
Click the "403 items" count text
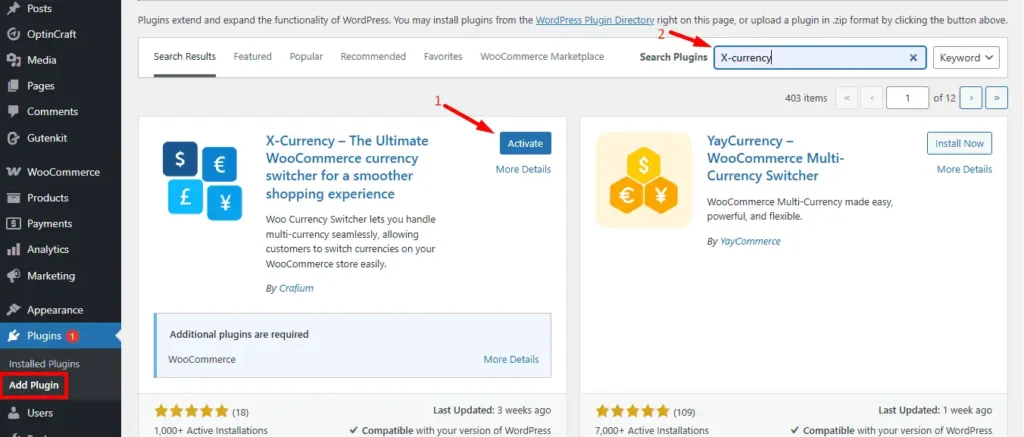[806, 98]
